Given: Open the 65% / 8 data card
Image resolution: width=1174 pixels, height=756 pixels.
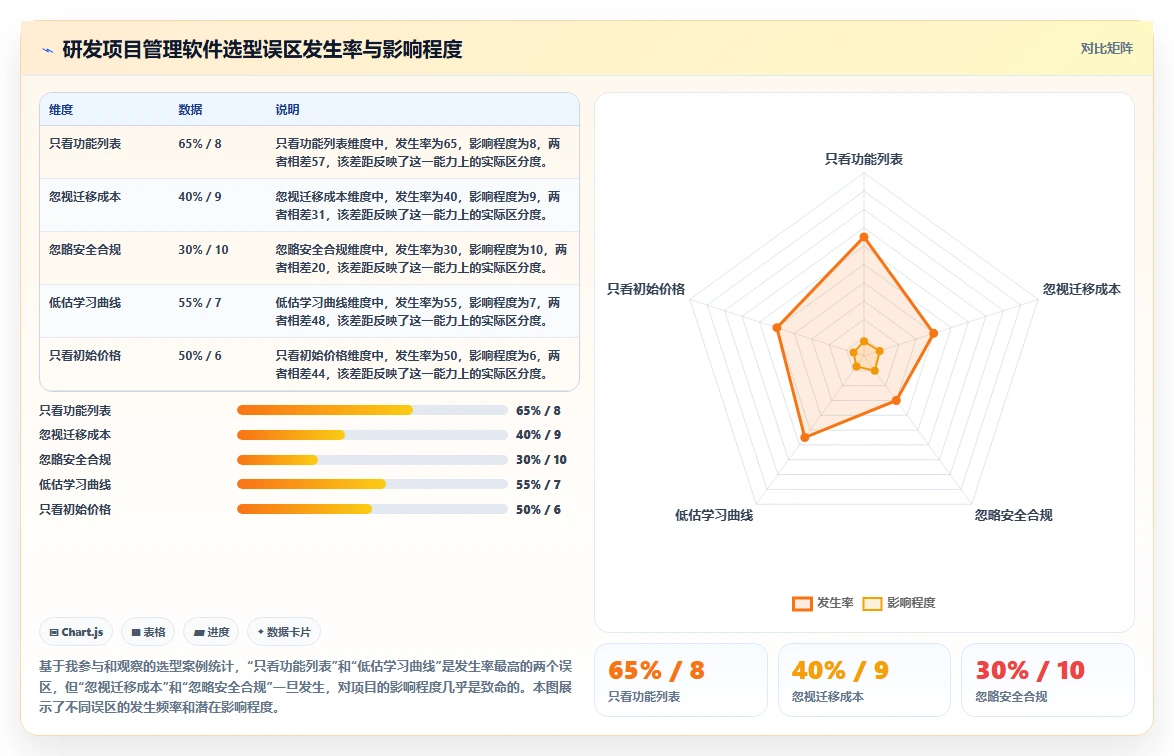Looking at the screenshot, I should point(681,680).
